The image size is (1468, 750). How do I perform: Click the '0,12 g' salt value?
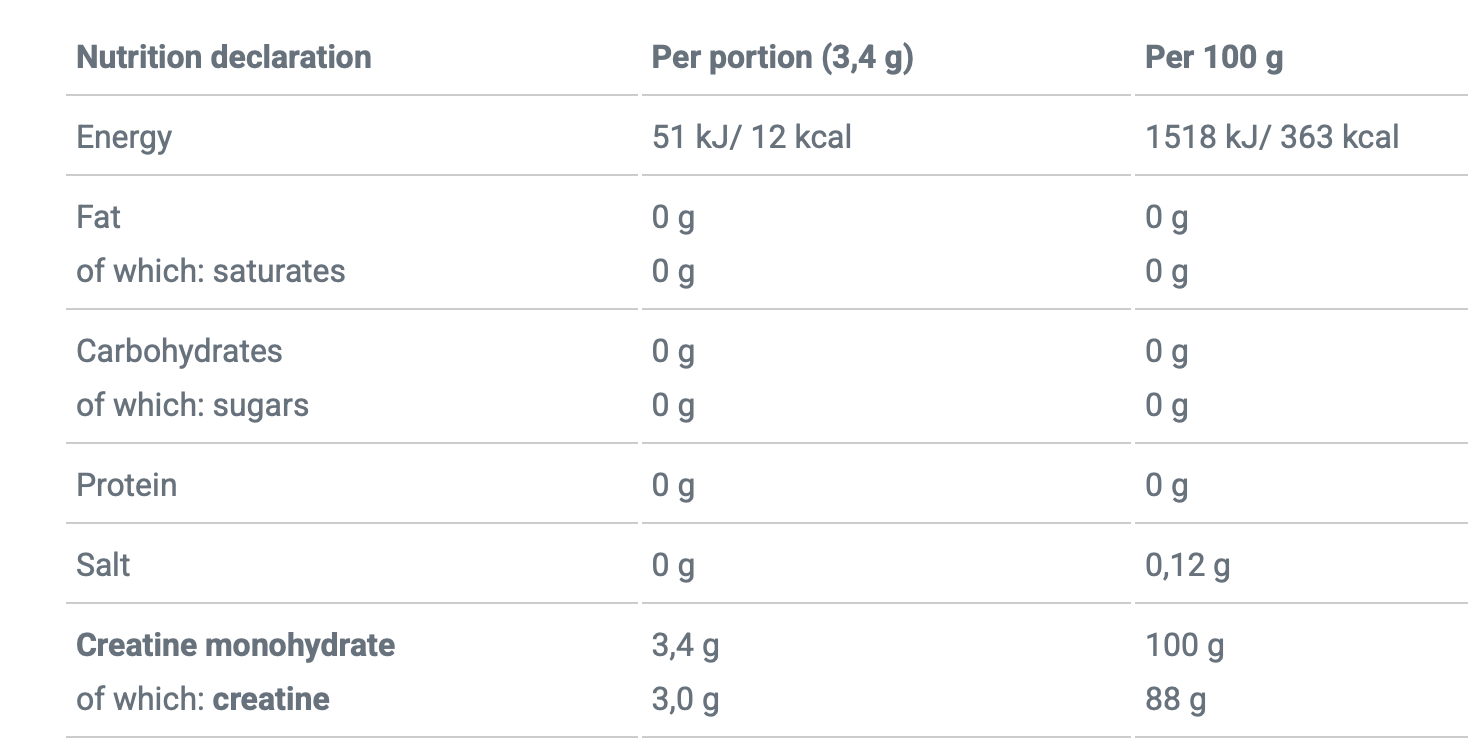click(x=1187, y=565)
